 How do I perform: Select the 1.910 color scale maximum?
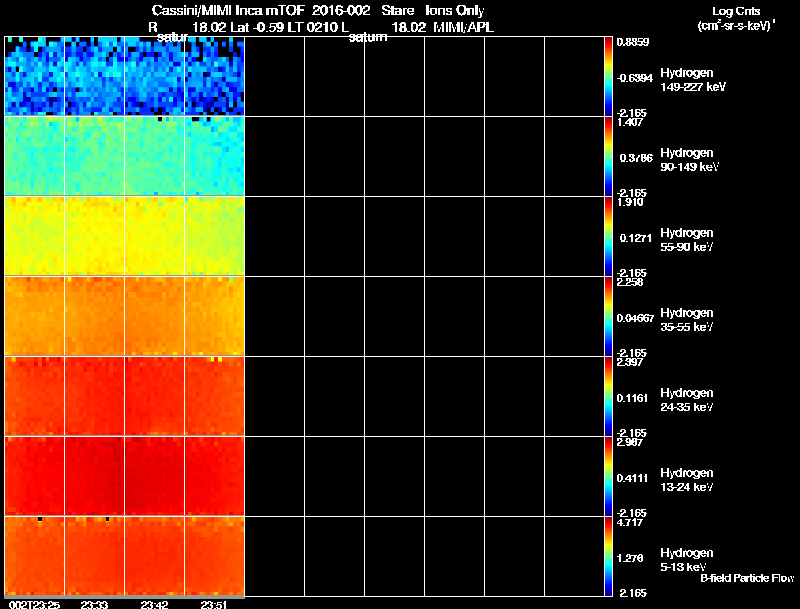click(x=630, y=202)
